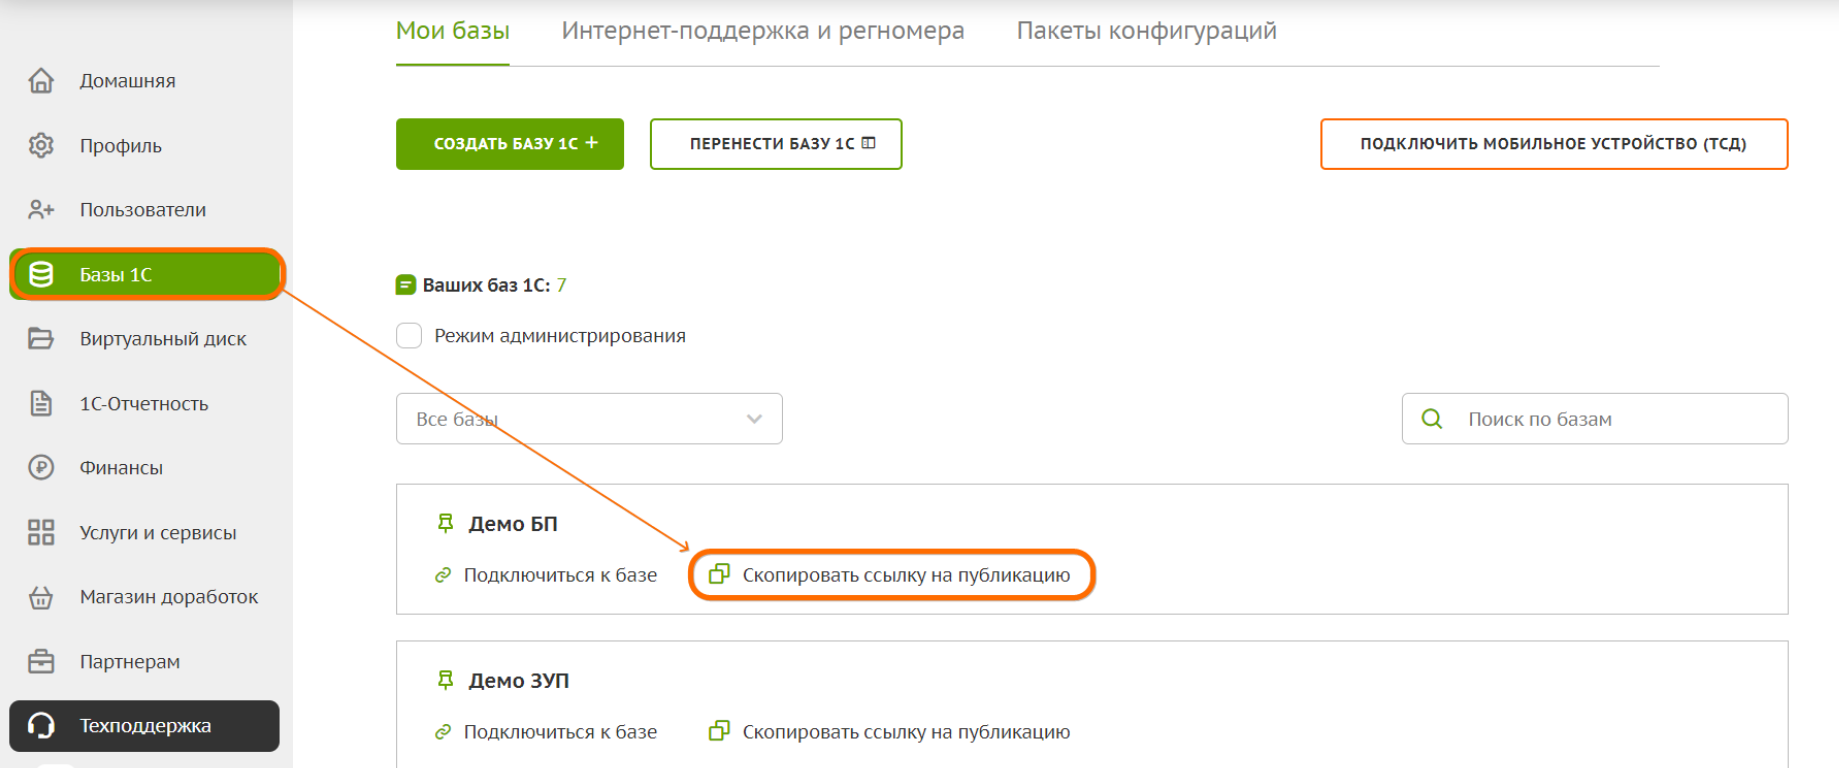
Task: Click the Домашняя home icon
Action: pos(41,81)
